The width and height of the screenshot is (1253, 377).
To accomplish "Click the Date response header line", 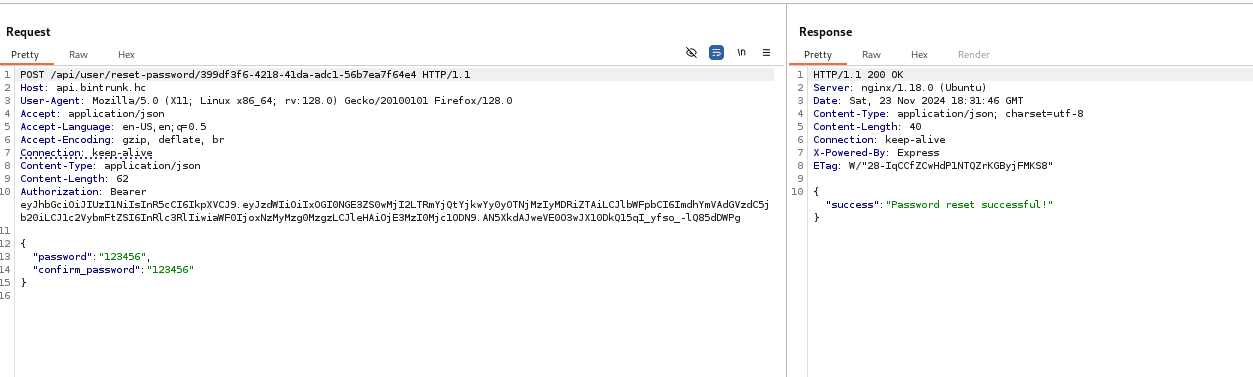I will (918, 101).
